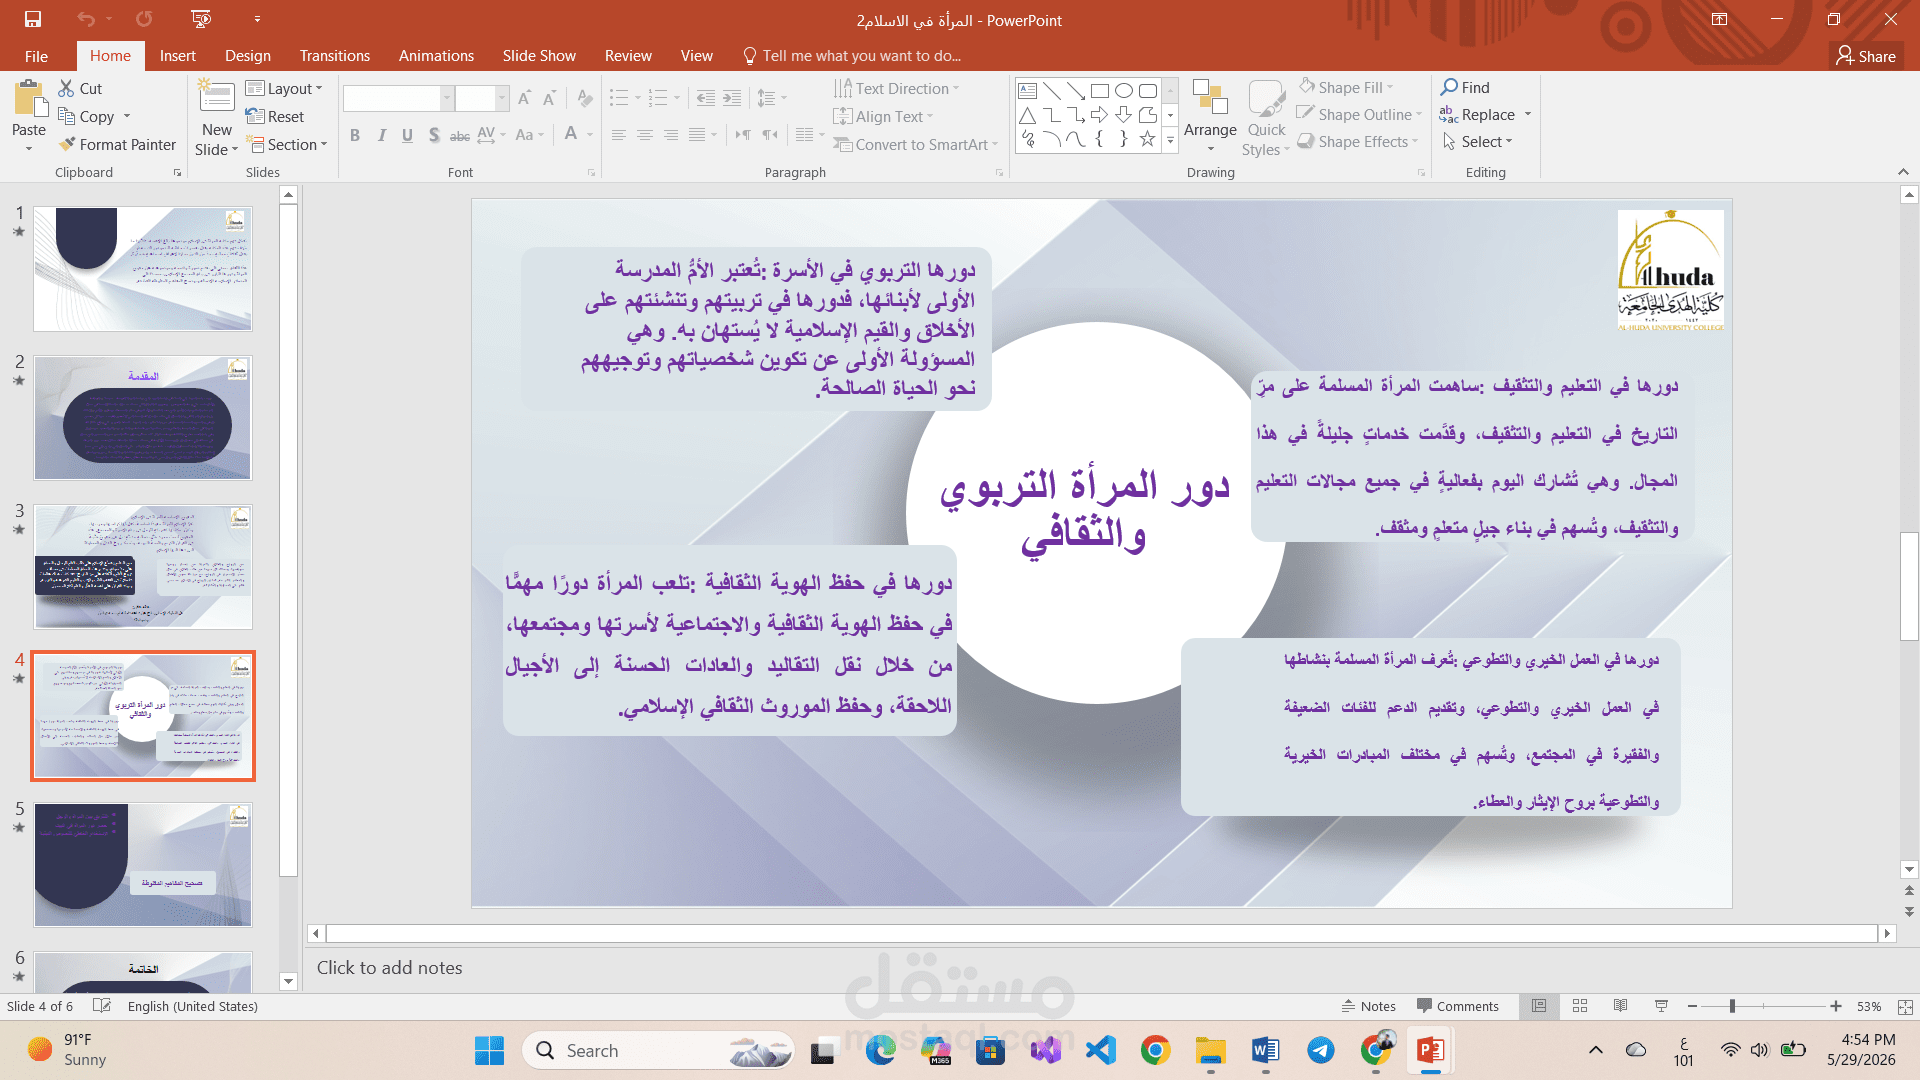1920x1080 pixels.
Task: Select the oval shape in shapes gallery
Action: click(x=1123, y=91)
